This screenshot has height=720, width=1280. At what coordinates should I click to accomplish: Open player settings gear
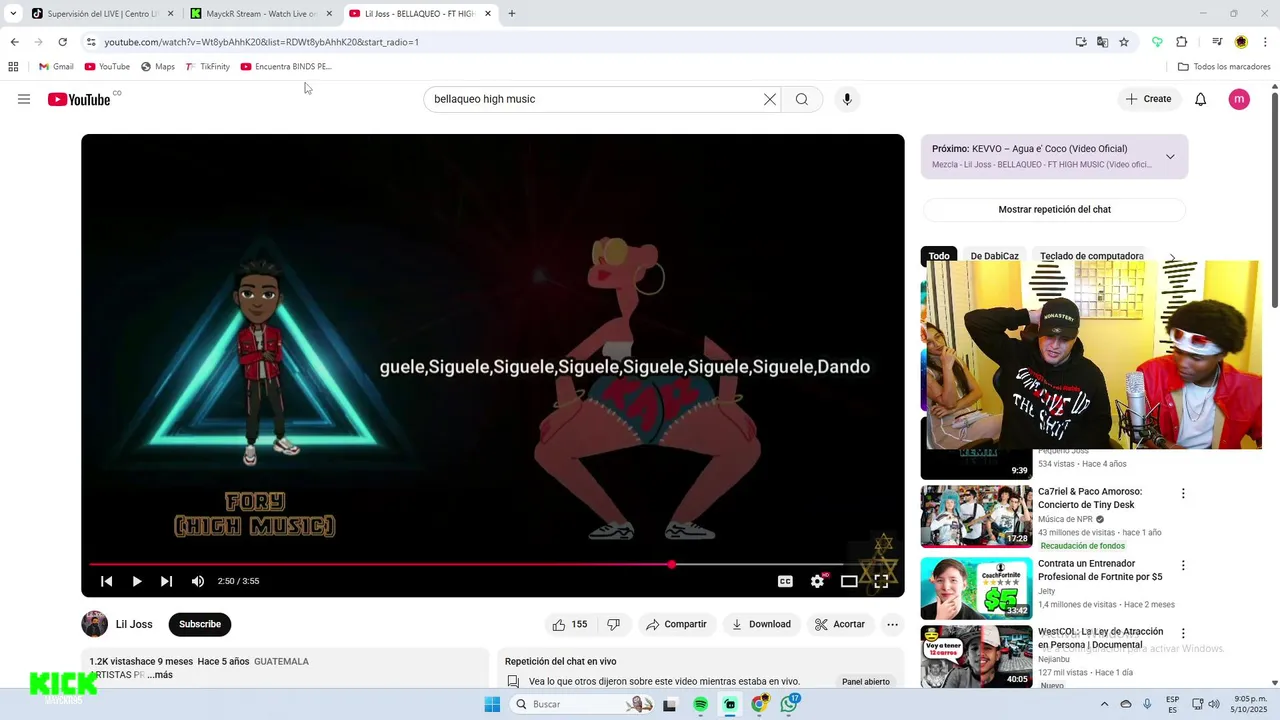818,581
